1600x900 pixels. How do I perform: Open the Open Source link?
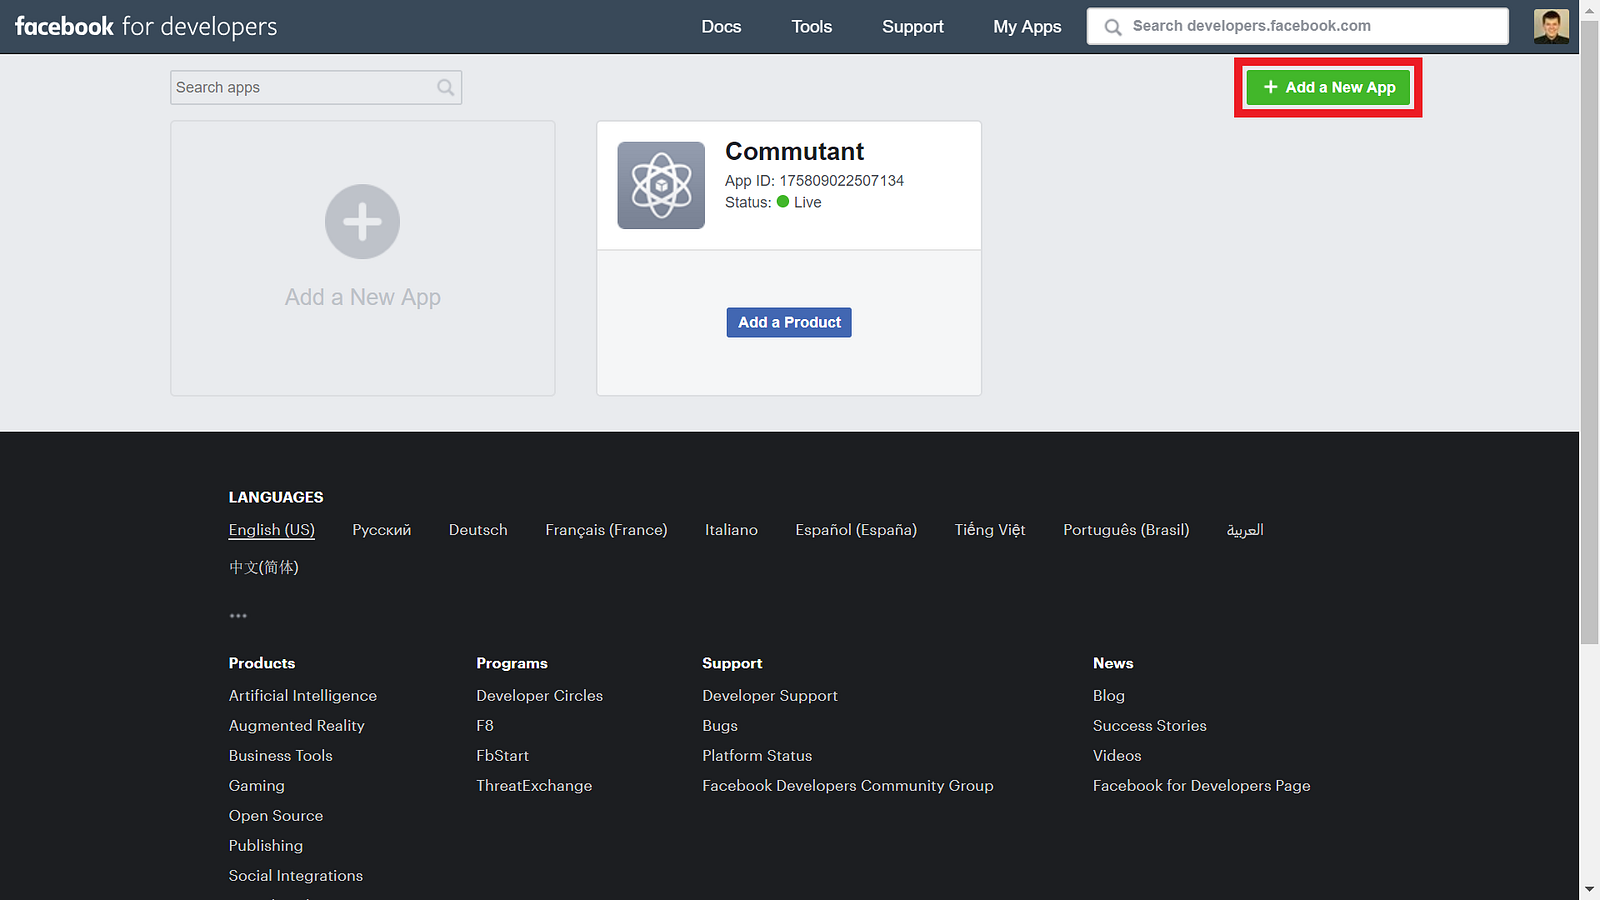point(275,816)
